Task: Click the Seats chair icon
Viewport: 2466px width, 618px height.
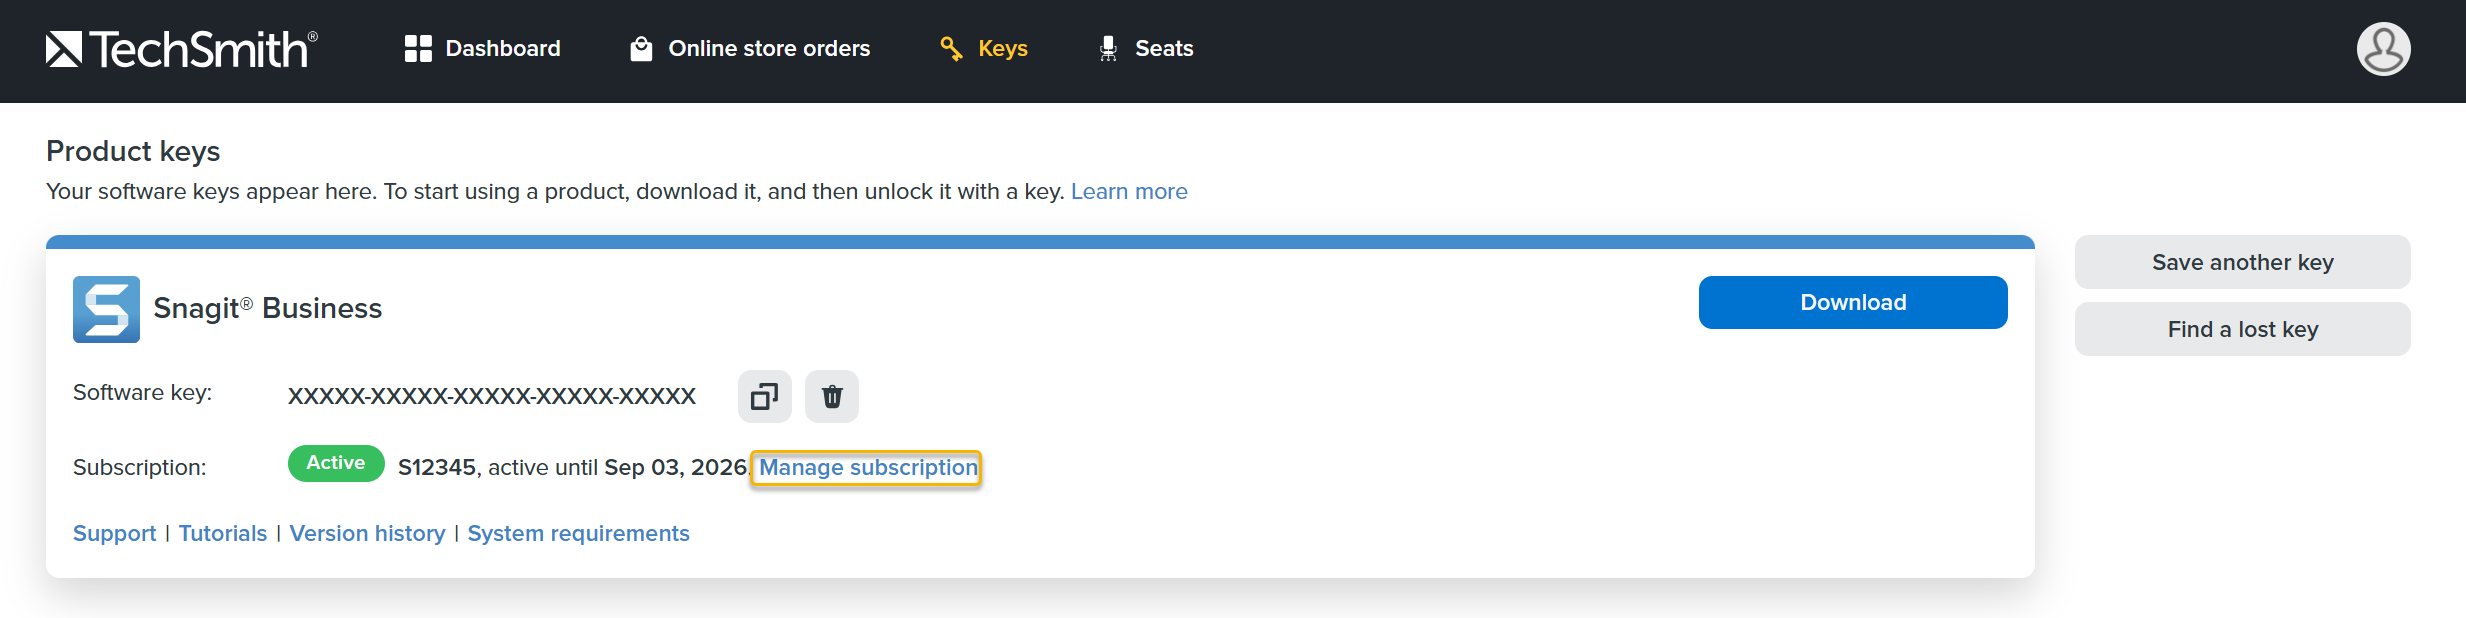Action: (x=1108, y=49)
